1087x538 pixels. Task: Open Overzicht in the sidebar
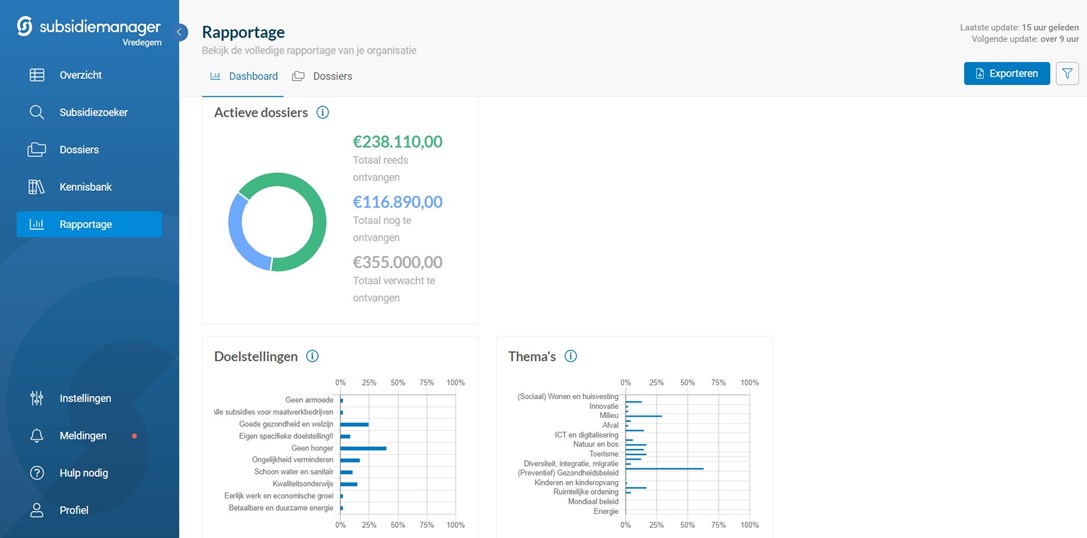coord(80,75)
